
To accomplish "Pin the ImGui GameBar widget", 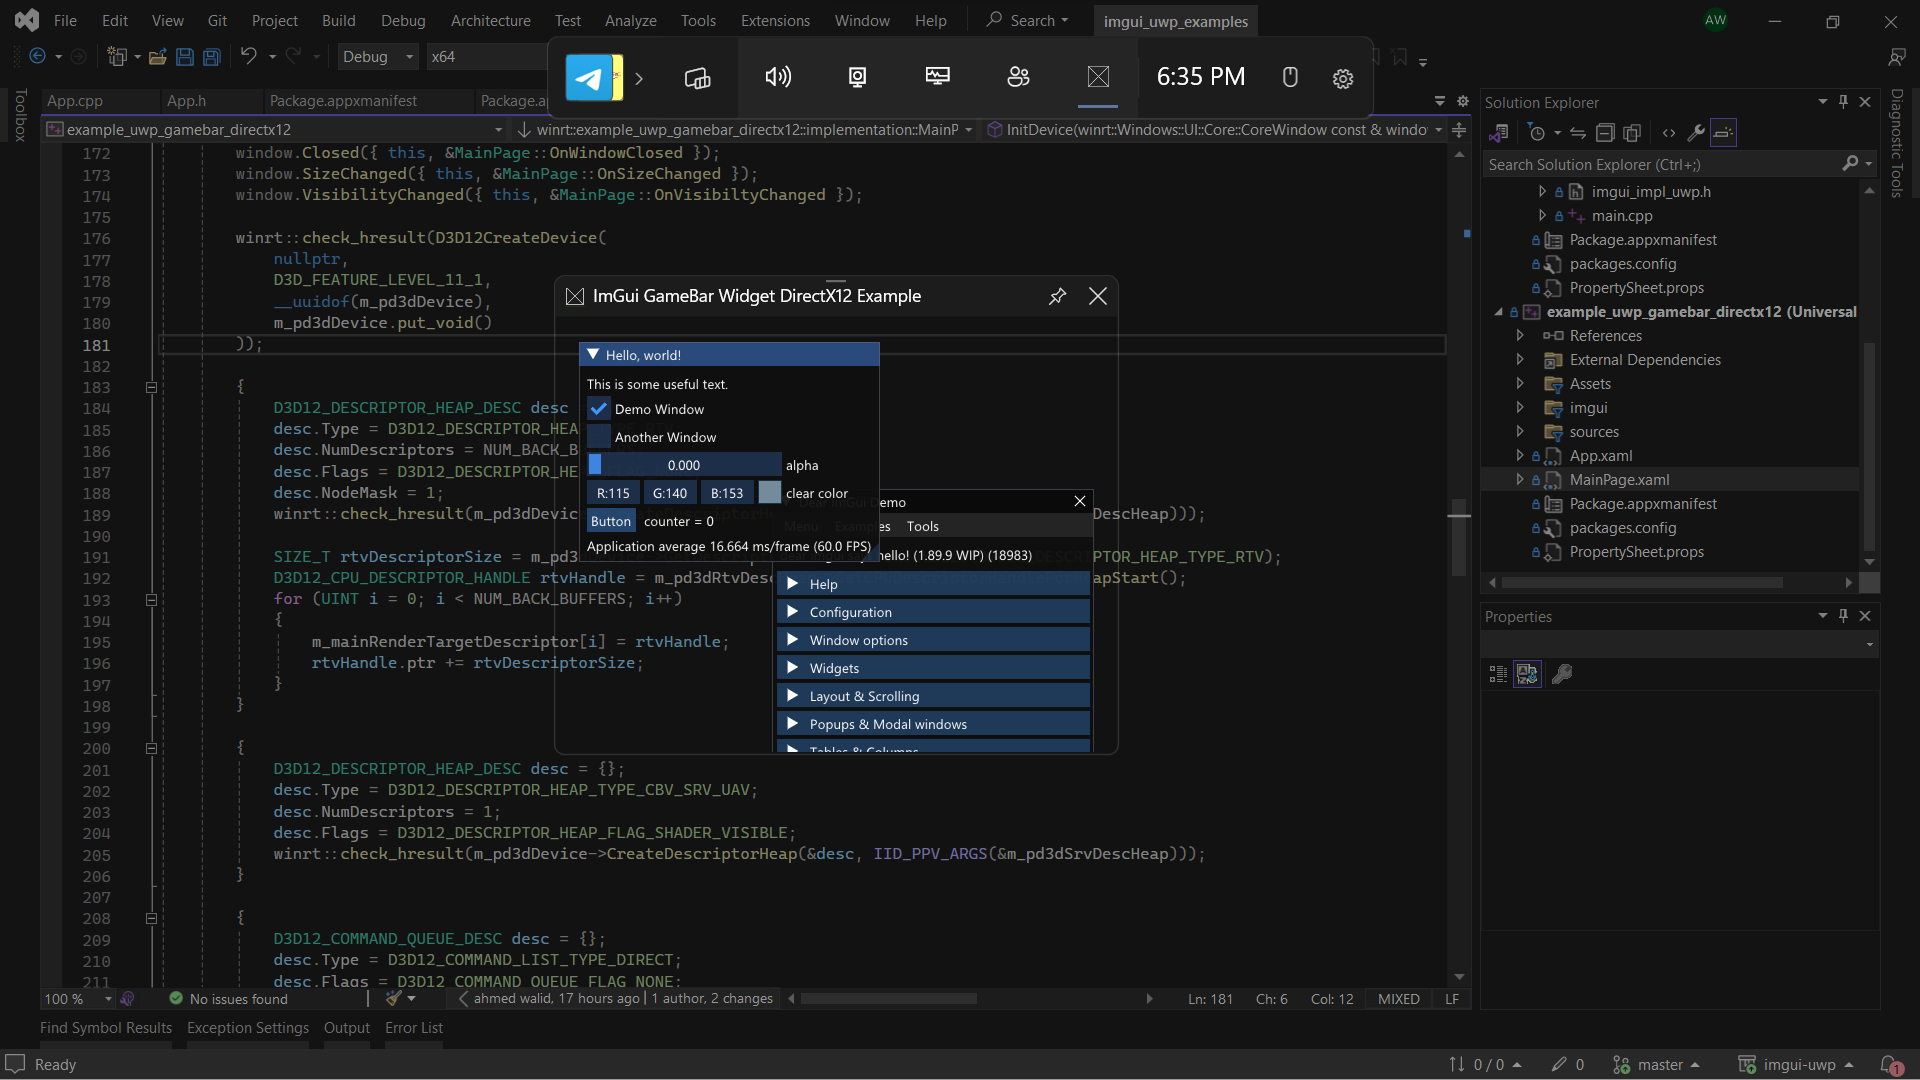I will pyautogui.click(x=1057, y=296).
